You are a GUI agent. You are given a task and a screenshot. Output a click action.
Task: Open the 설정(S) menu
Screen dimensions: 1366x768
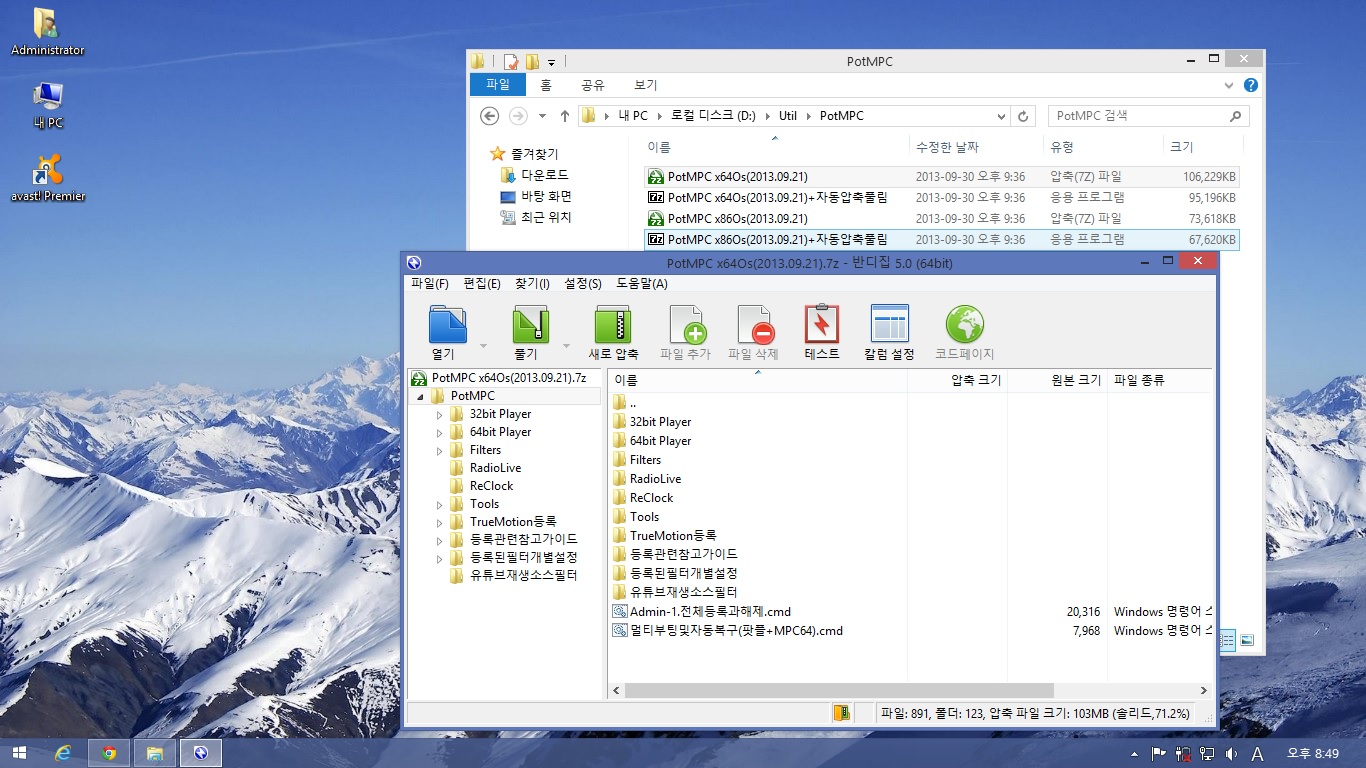[583, 284]
